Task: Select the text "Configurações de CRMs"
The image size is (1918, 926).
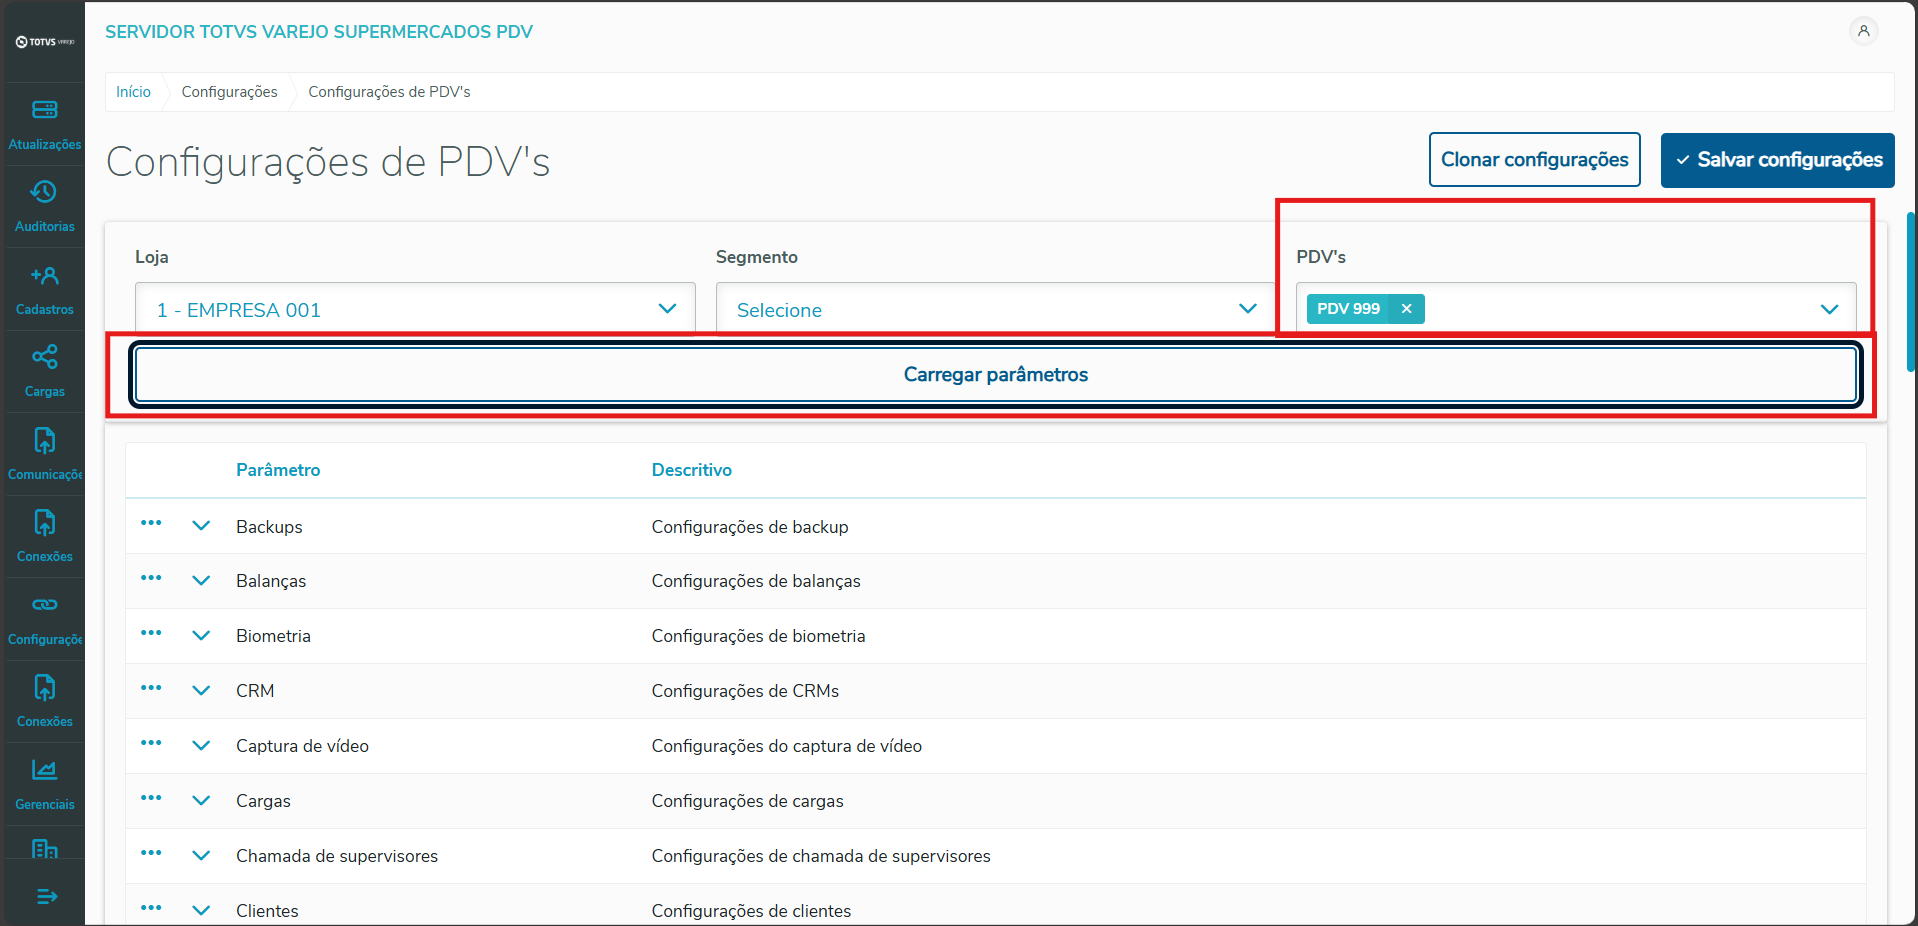Action: pos(745,691)
